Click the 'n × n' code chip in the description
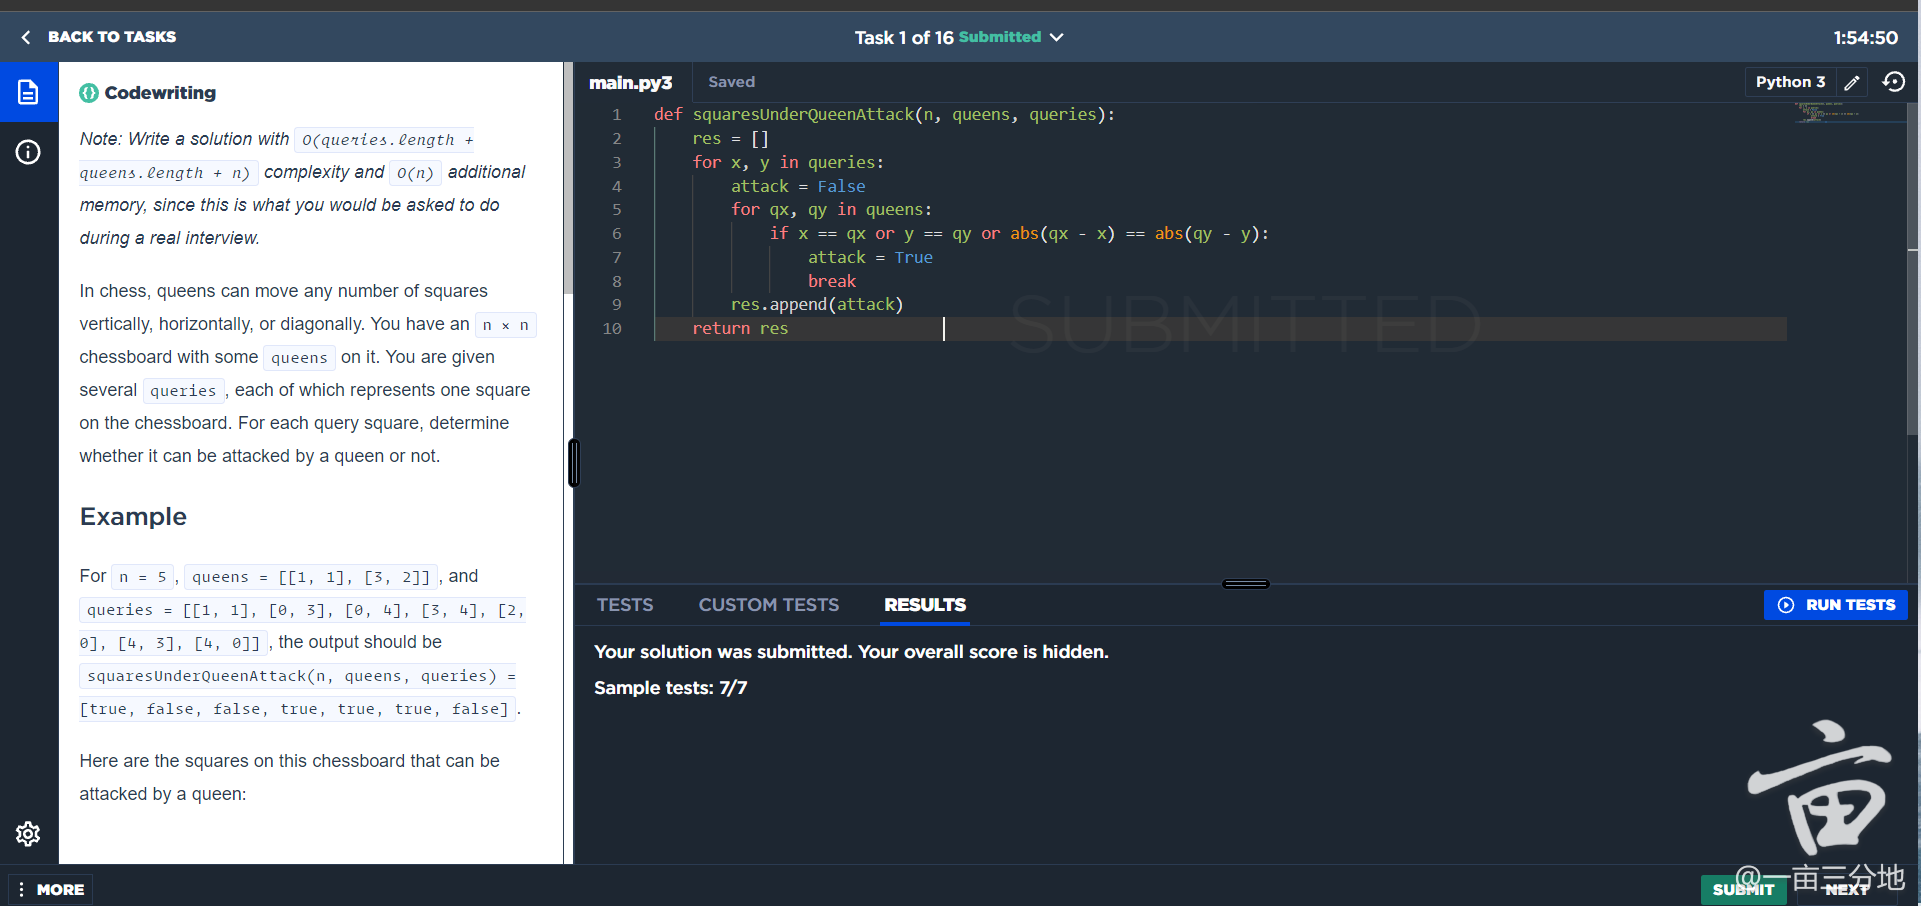The height and width of the screenshot is (906, 1921). click(506, 325)
